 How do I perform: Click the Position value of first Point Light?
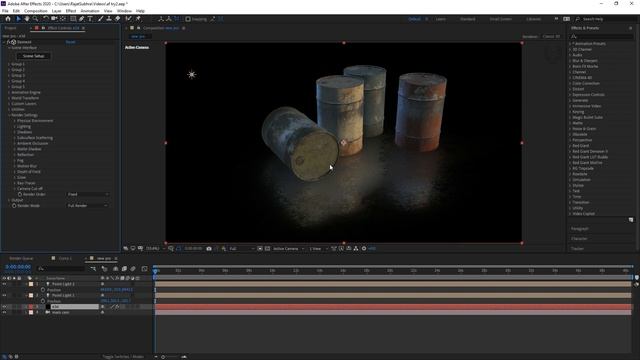(116, 290)
